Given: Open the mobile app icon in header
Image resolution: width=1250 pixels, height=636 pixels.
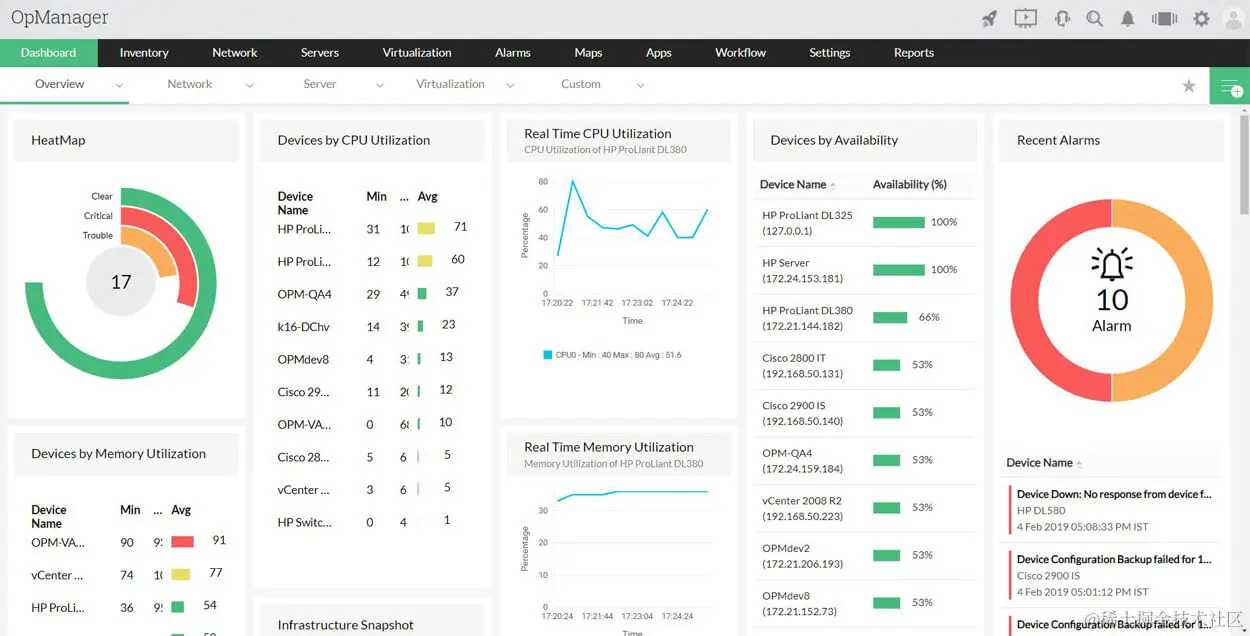Looking at the screenshot, I should [x=1163, y=17].
